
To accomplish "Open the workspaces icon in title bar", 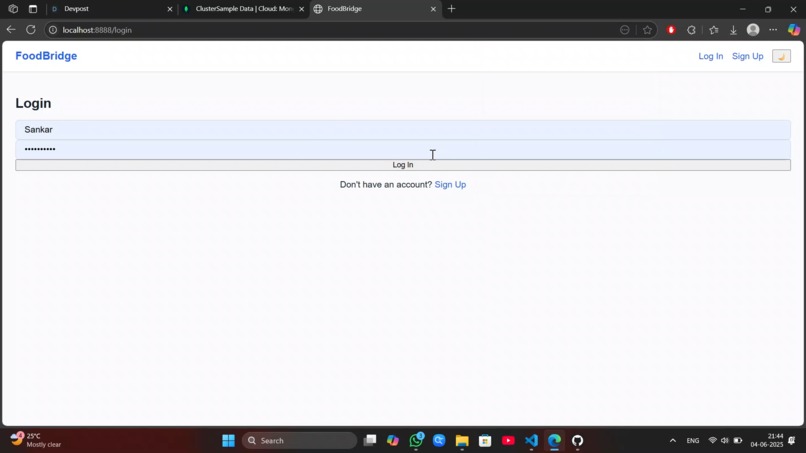I will (13, 9).
